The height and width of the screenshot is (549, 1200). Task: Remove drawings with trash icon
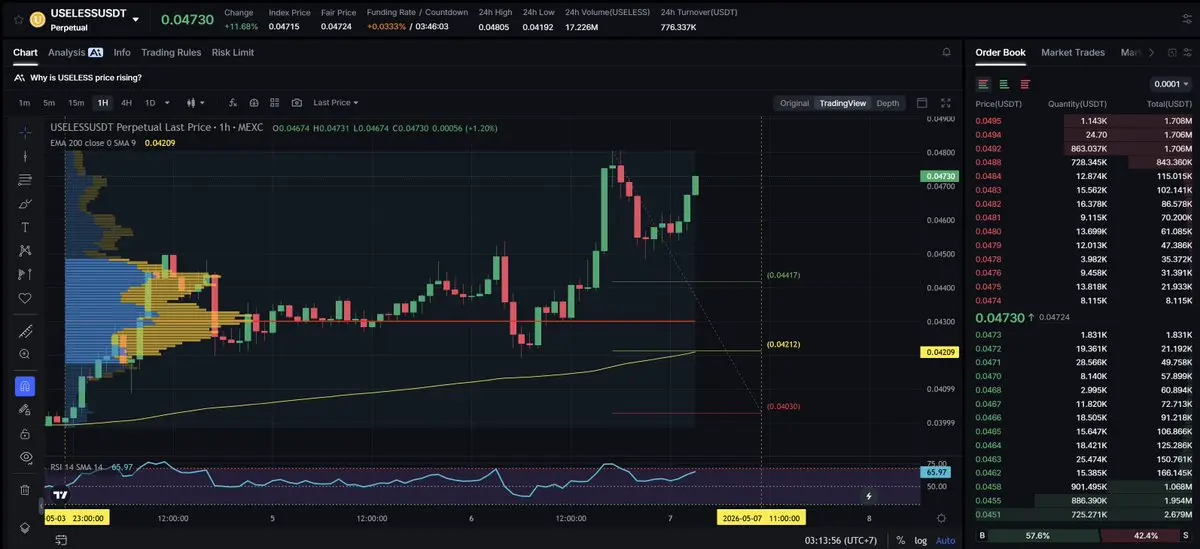pyautogui.click(x=25, y=489)
